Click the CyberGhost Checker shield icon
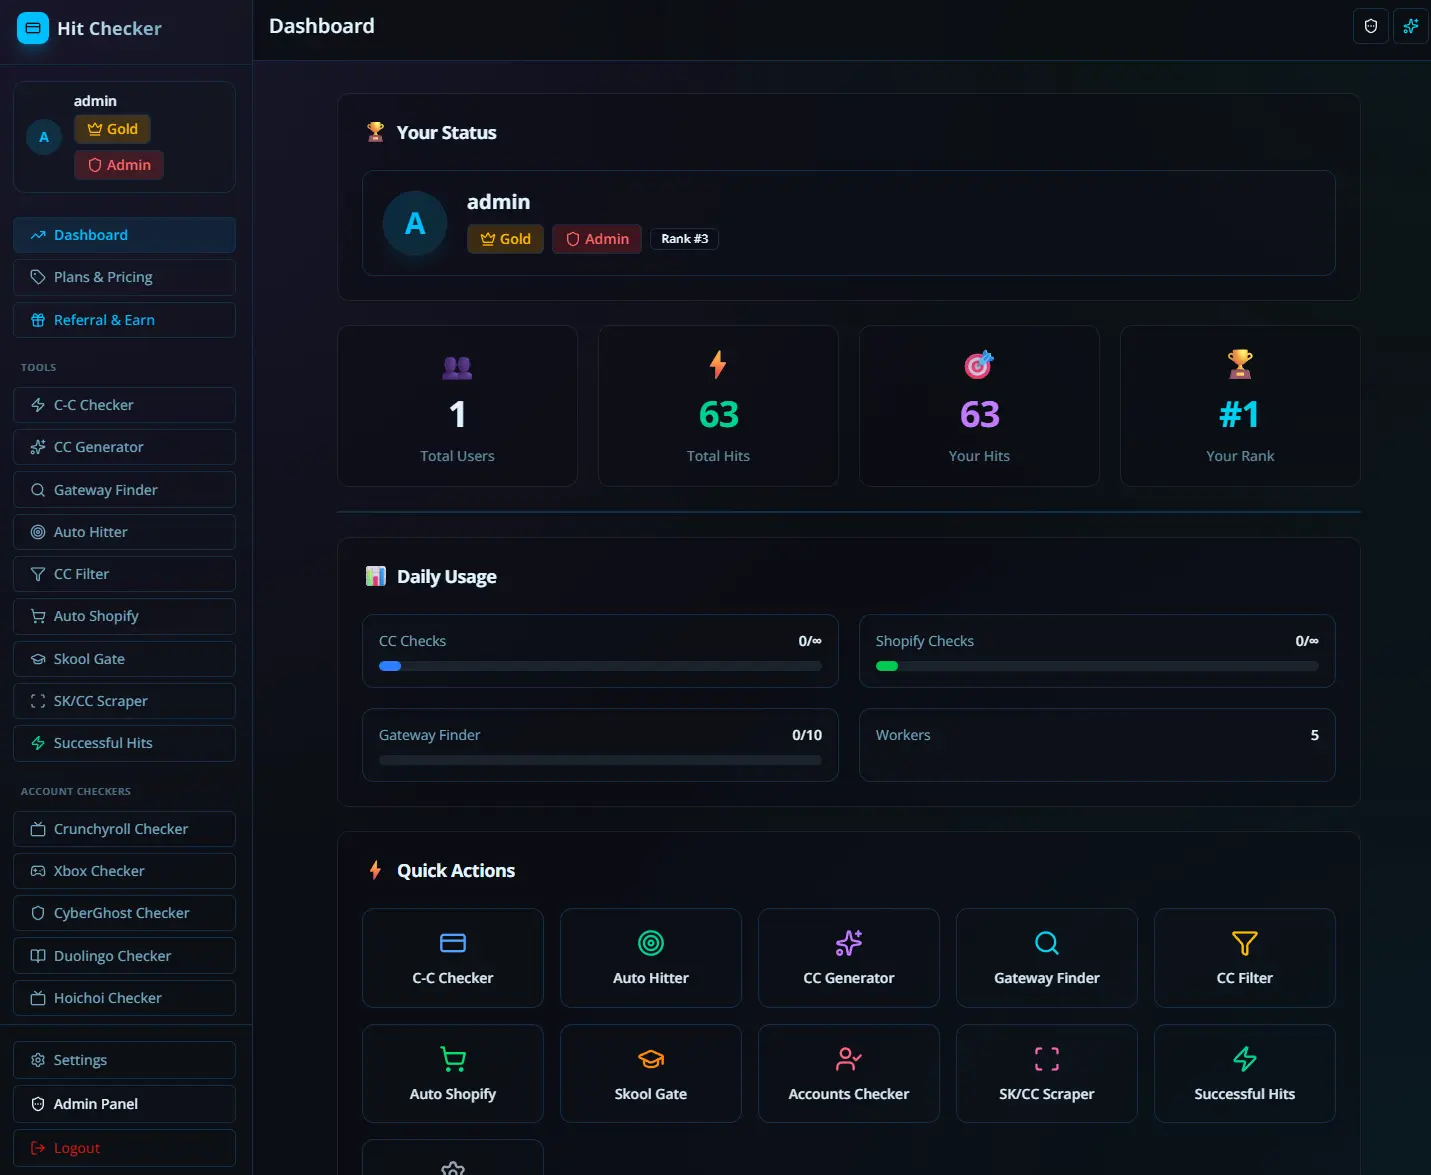This screenshot has height=1175, width=1431. point(38,913)
